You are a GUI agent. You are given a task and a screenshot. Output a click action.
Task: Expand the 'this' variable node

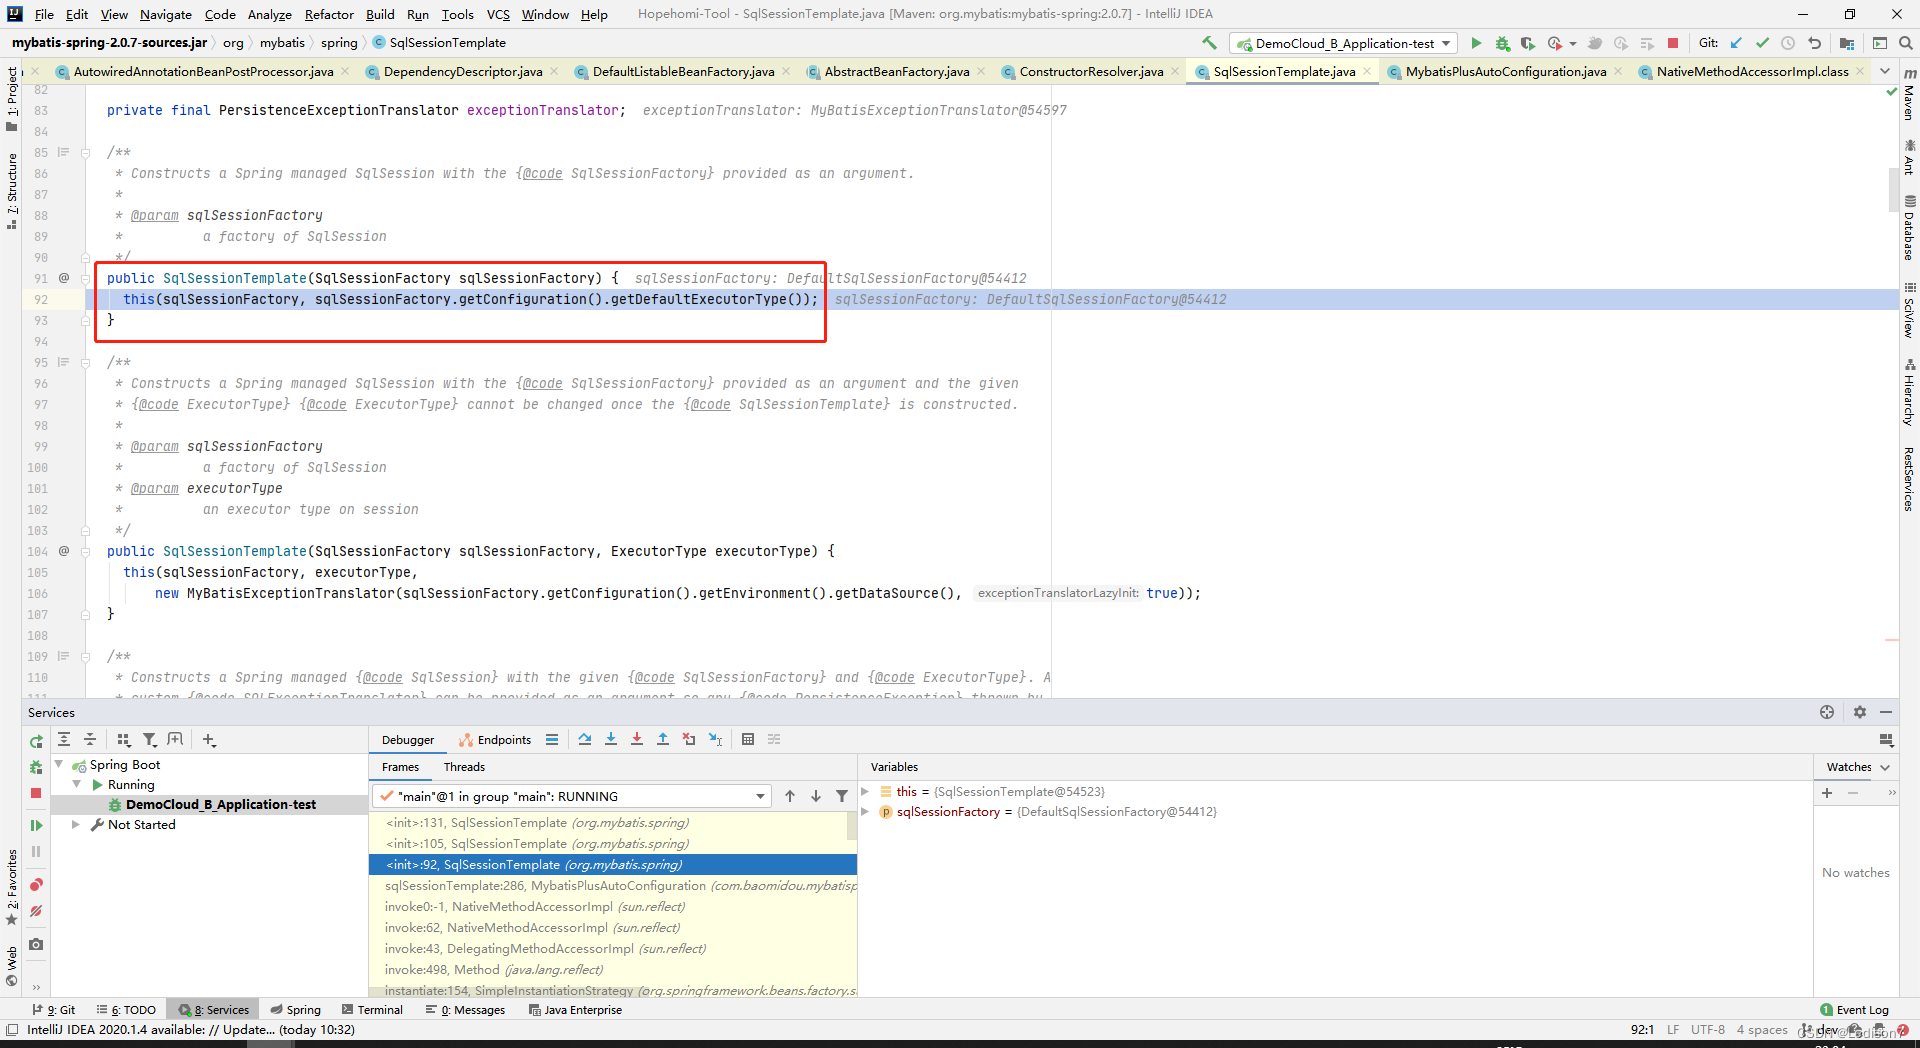click(x=866, y=791)
